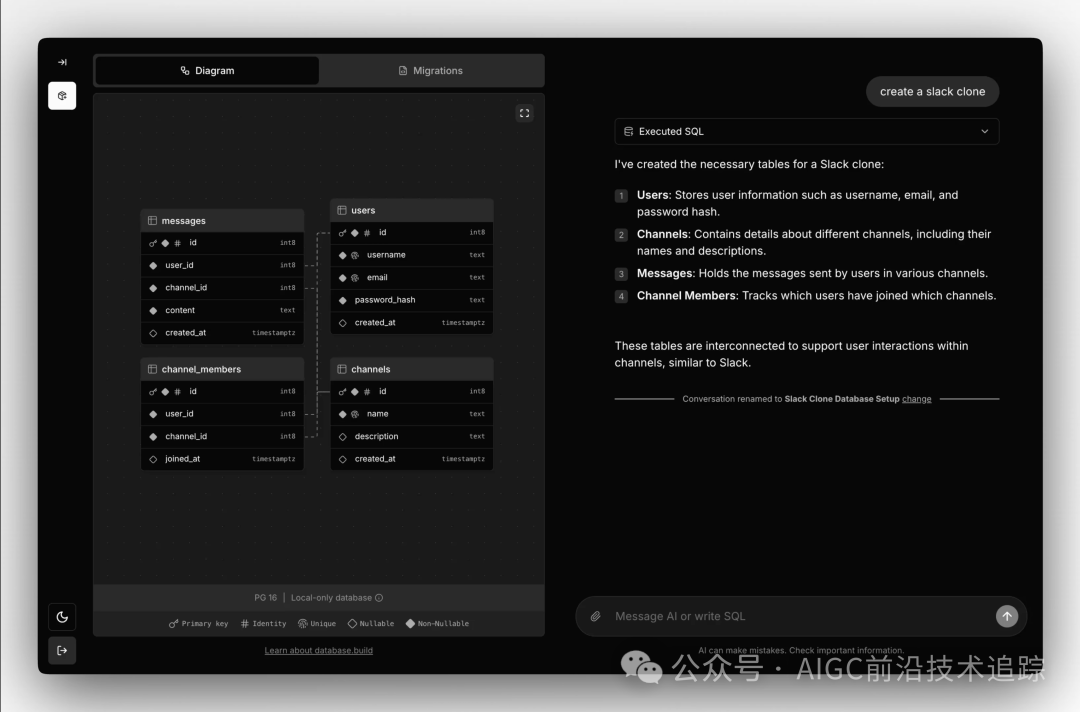Click the description column in channels
The width and height of the screenshot is (1080, 712).
[x=412, y=437]
